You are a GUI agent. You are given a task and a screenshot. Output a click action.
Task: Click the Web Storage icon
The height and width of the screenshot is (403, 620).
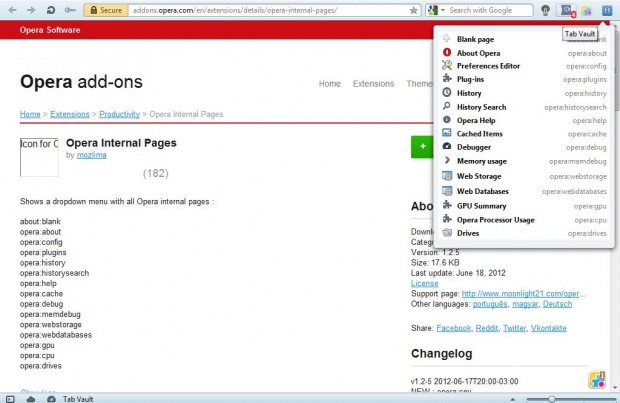coord(447,176)
